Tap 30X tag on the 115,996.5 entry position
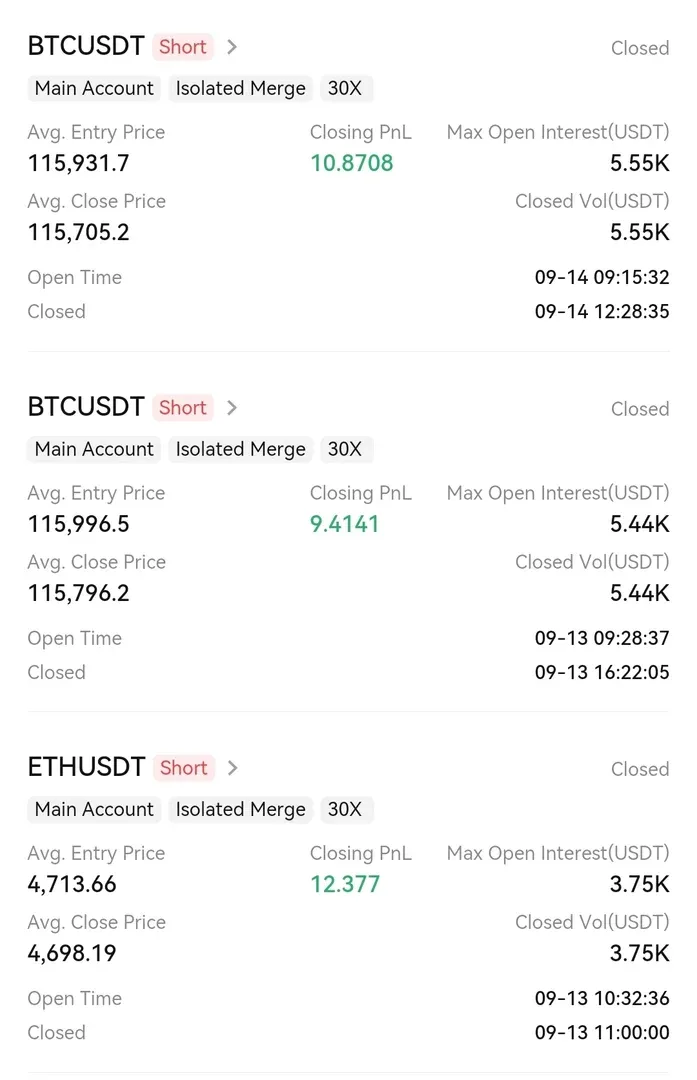Viewport: 697px width, 1080px height. pos(345,449)
